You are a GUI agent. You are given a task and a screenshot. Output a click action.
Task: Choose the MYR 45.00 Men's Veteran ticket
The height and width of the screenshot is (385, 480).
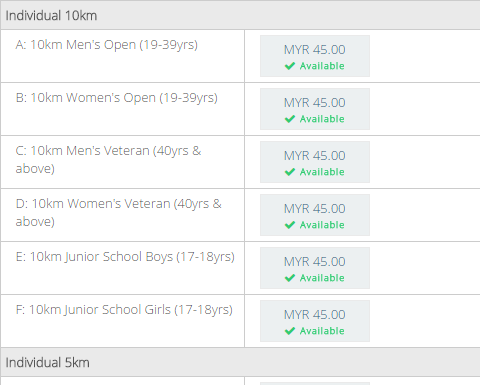pos(315,162)
